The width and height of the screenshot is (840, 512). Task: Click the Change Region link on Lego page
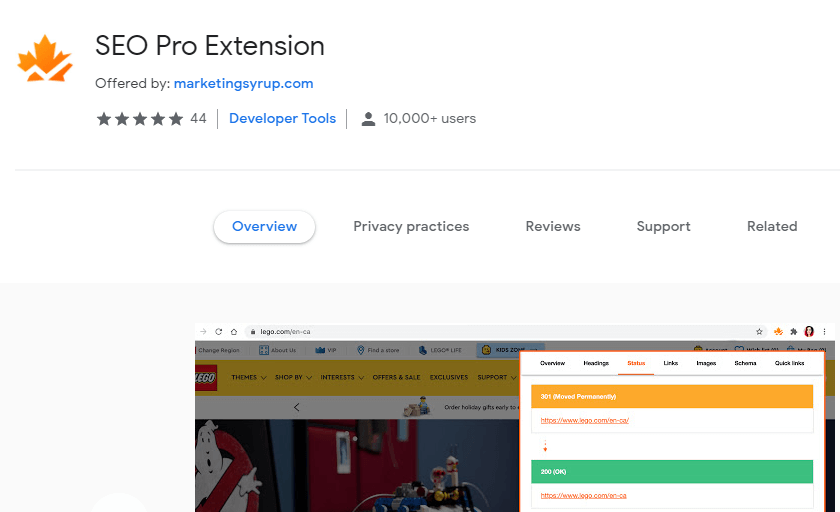pos(219,350)
